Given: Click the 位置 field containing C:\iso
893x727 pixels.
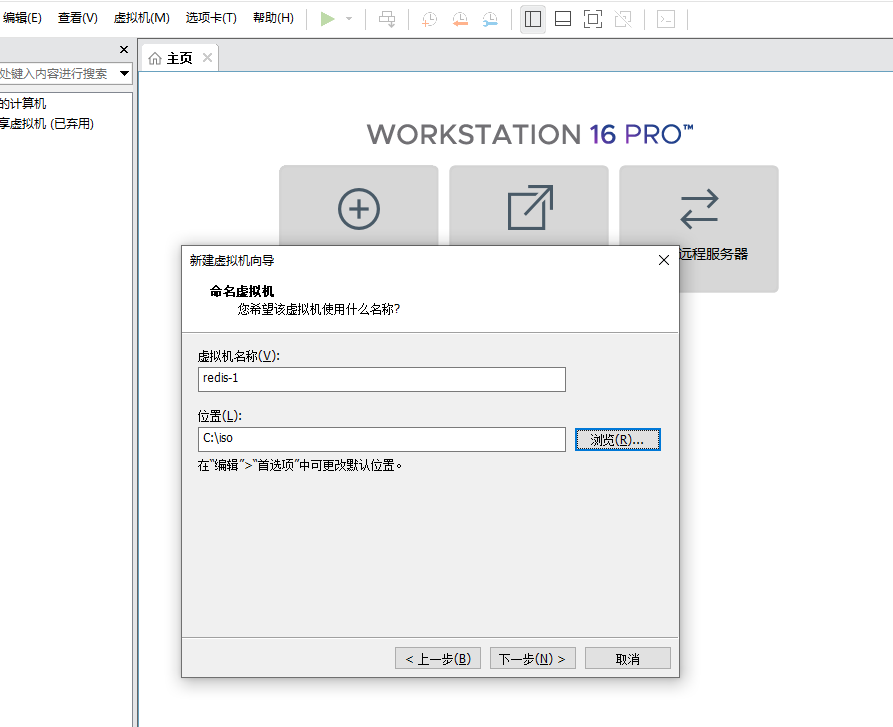Looking at the screenshot, I should (382, 440).
